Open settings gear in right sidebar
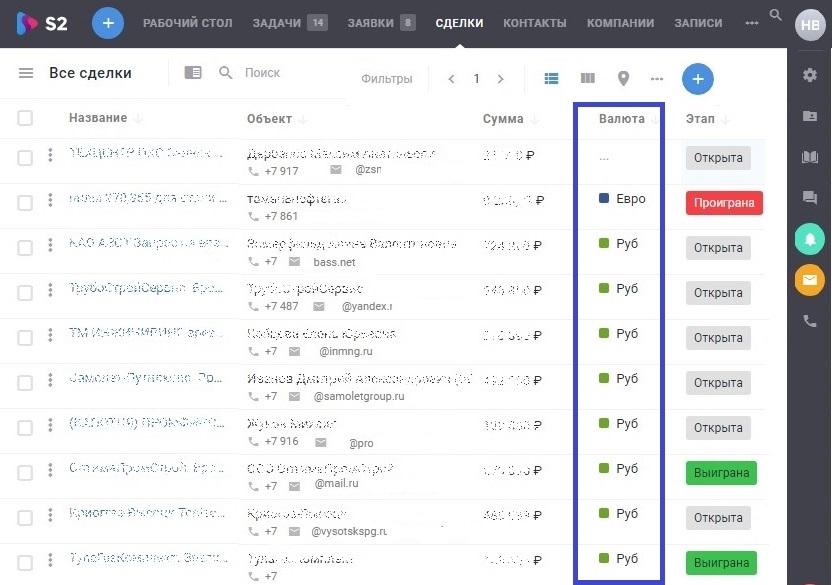 (810, 75)
